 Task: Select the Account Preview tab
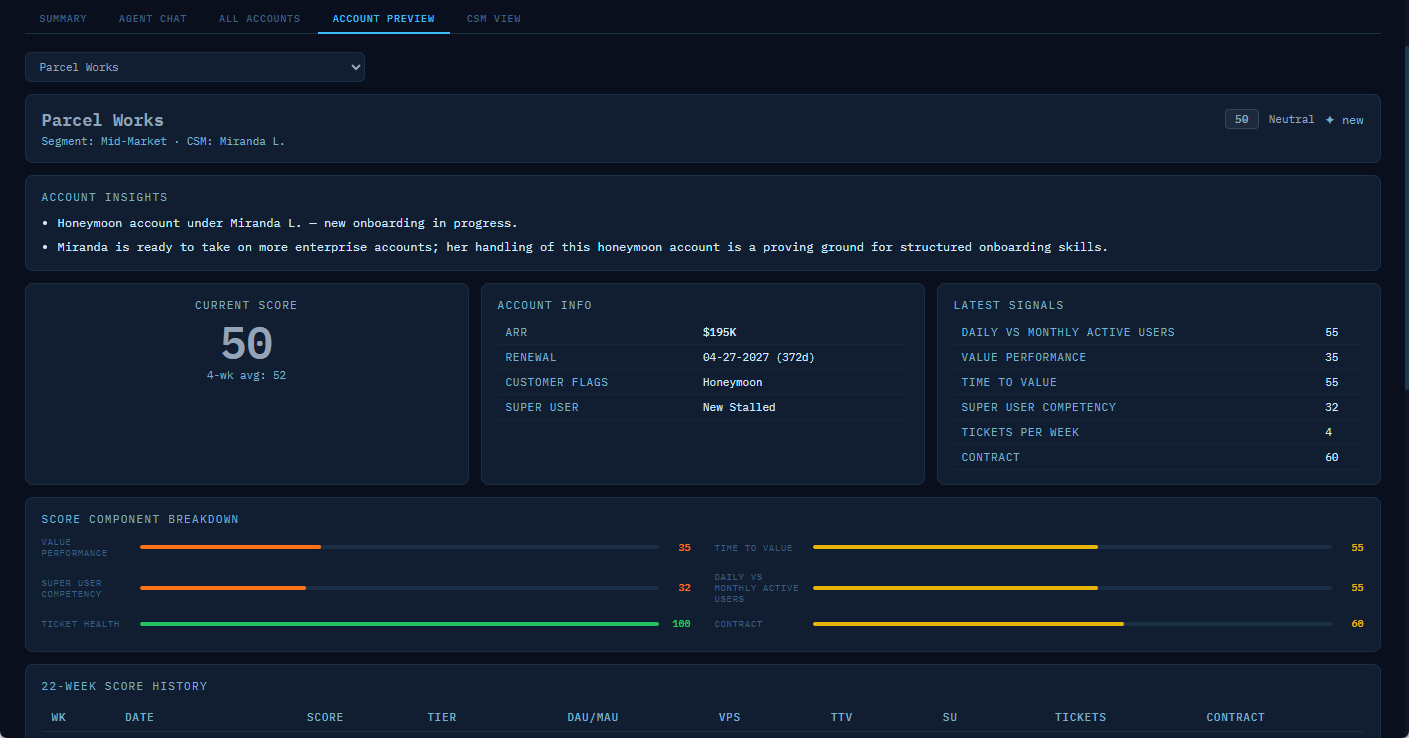[x=383, y=19]
